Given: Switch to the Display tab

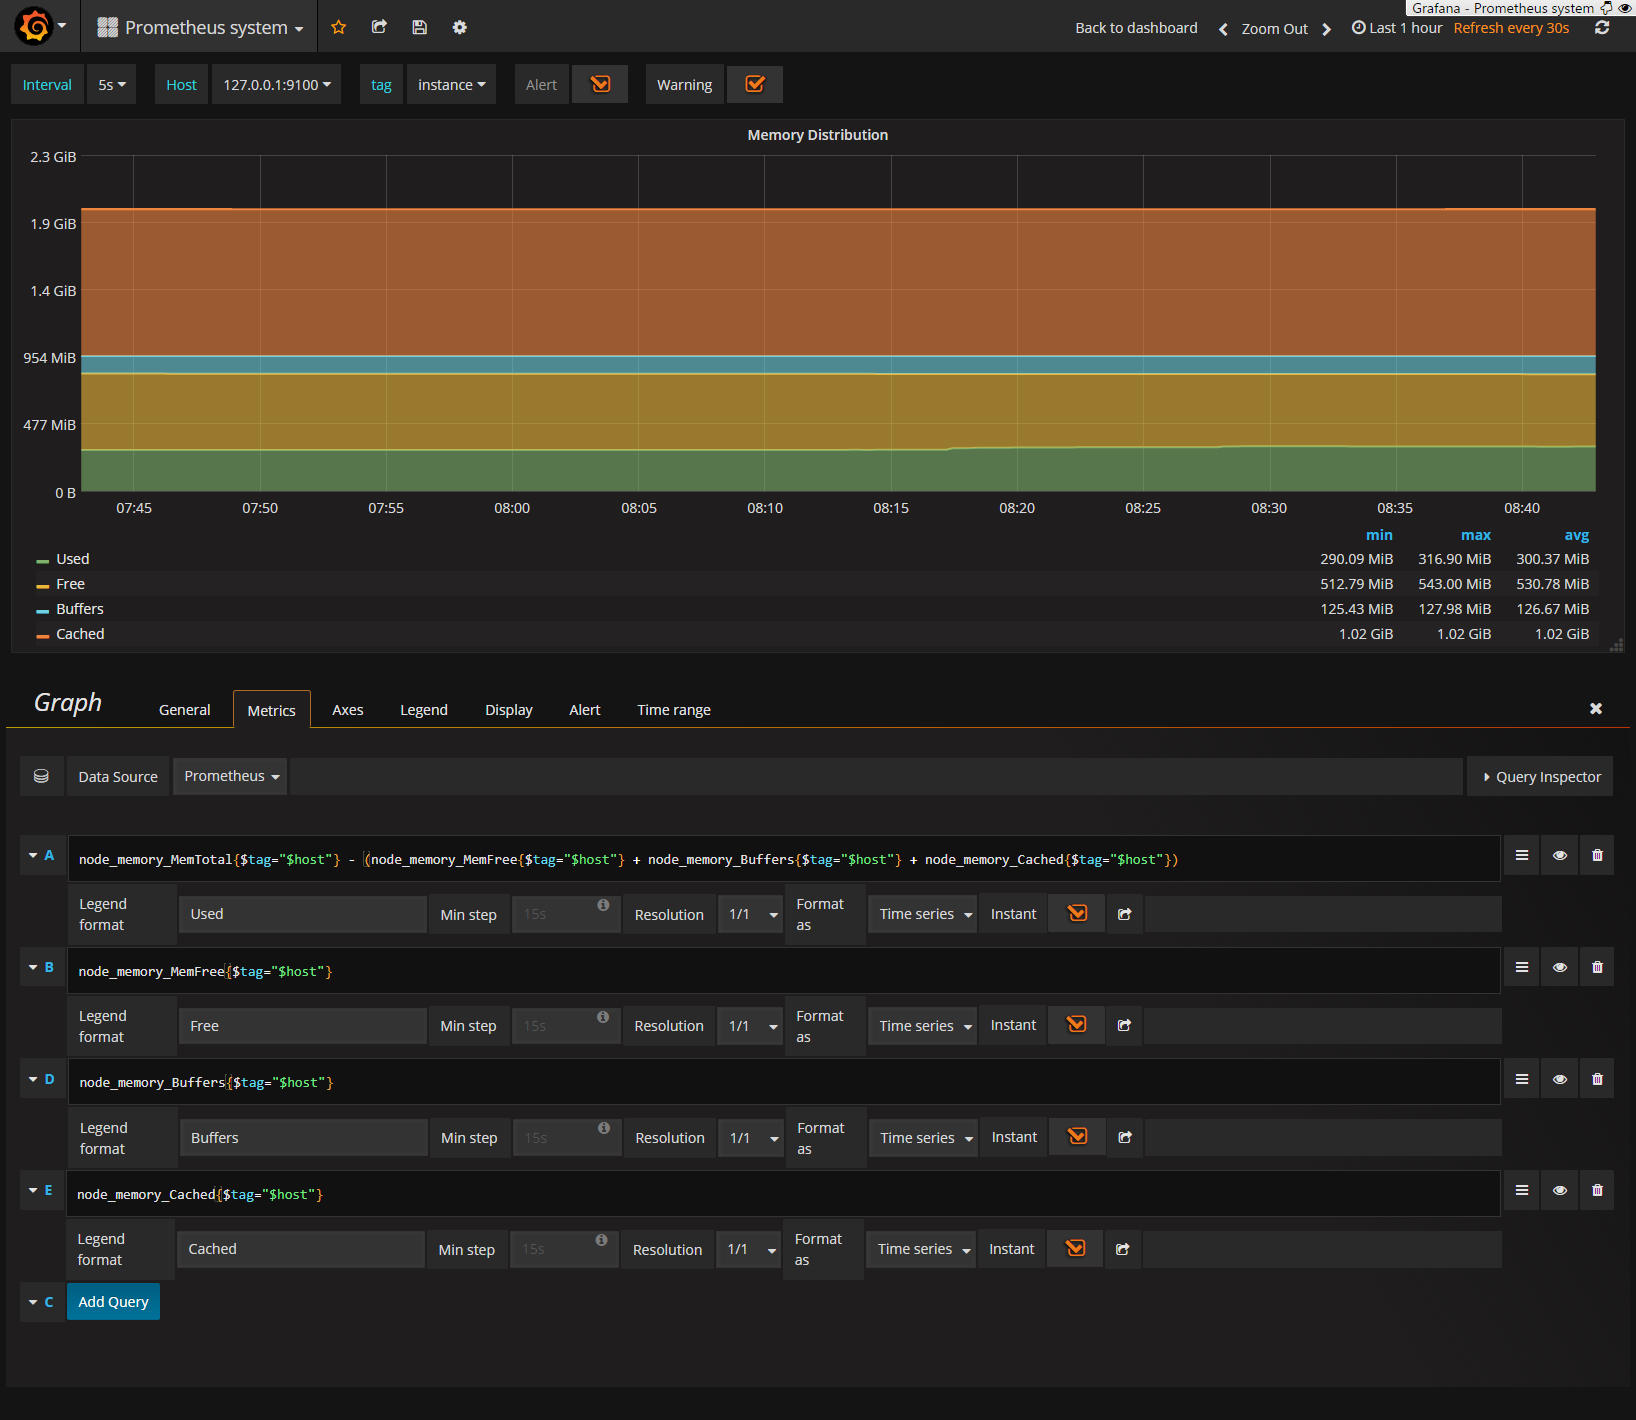Looking at the screenshot, I should [x=509, y=710].
